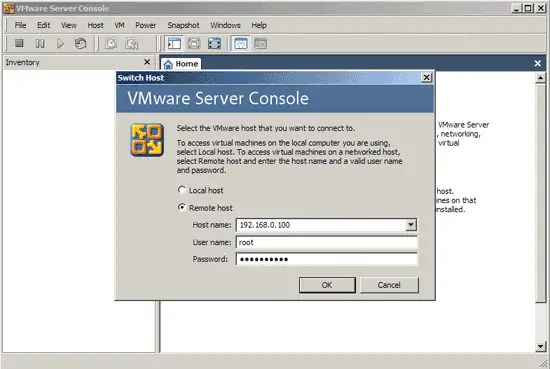Switch to the Home tab

pos(181,64)
